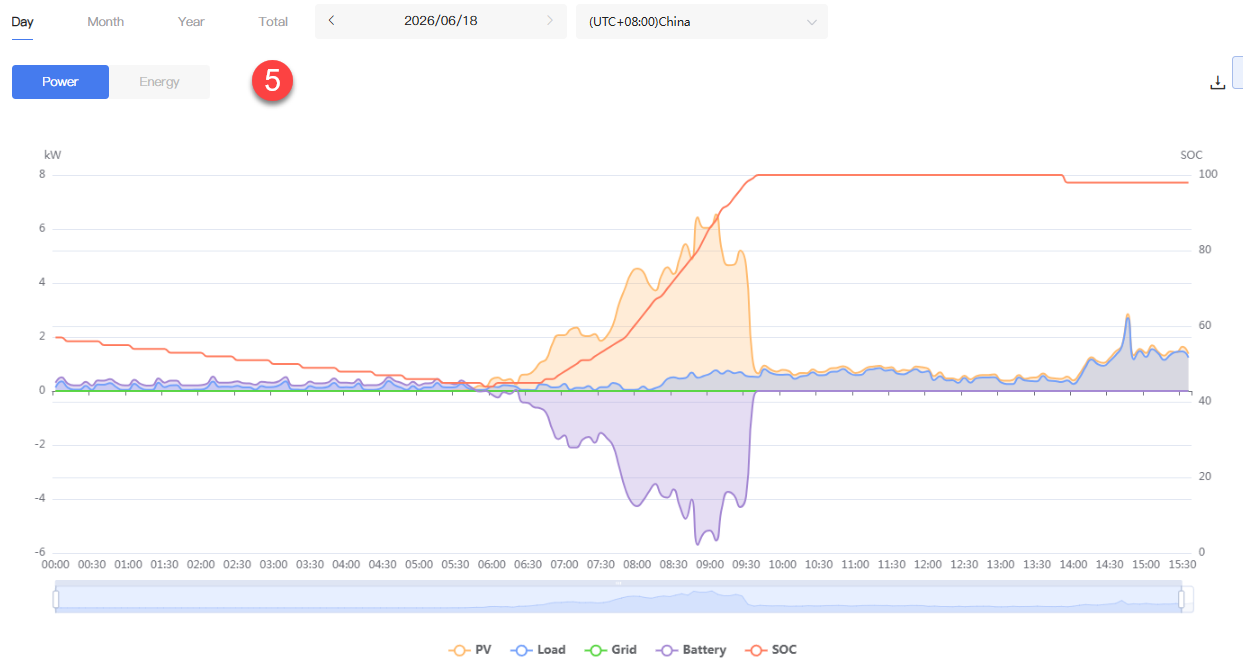Screen dimensions: 1243x662
Task: Click the red number 5 badge
Action: 272,81
